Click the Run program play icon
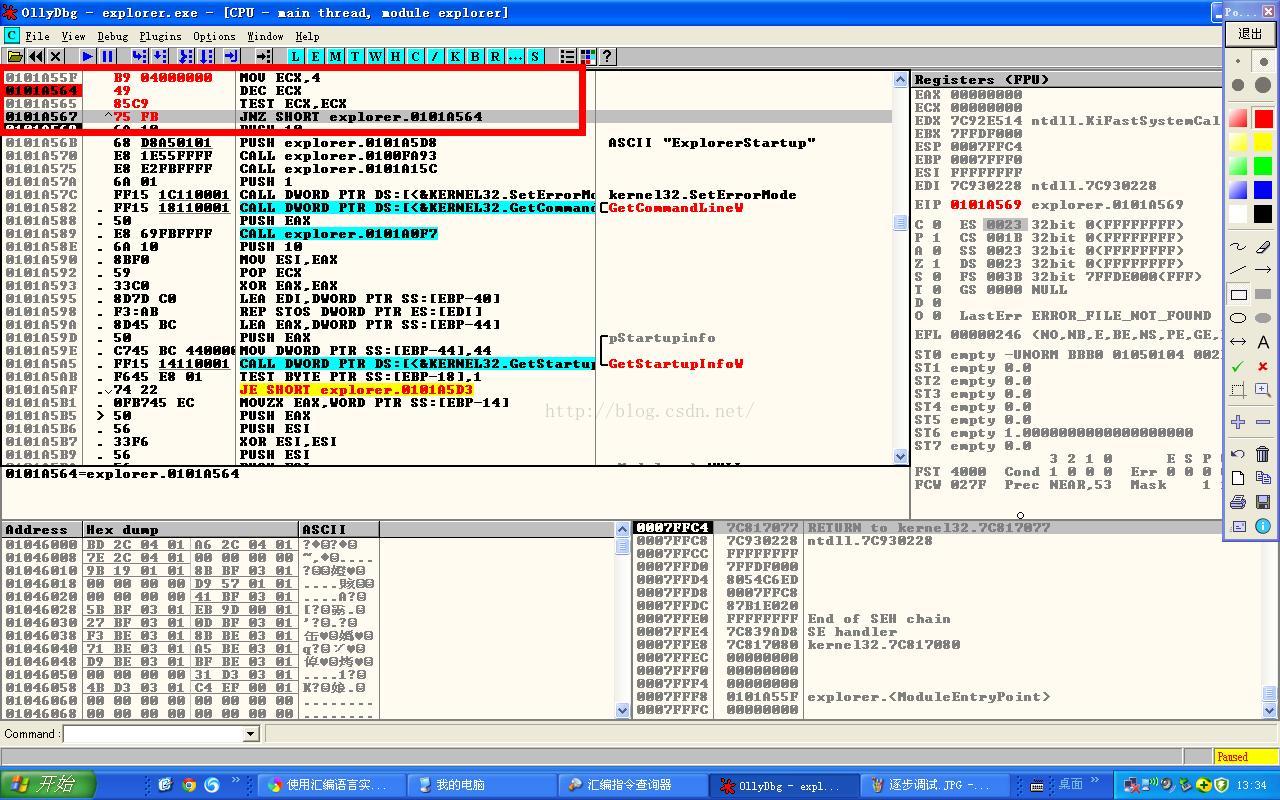This screenshot has height=800, width=1280. pos(88,57)
